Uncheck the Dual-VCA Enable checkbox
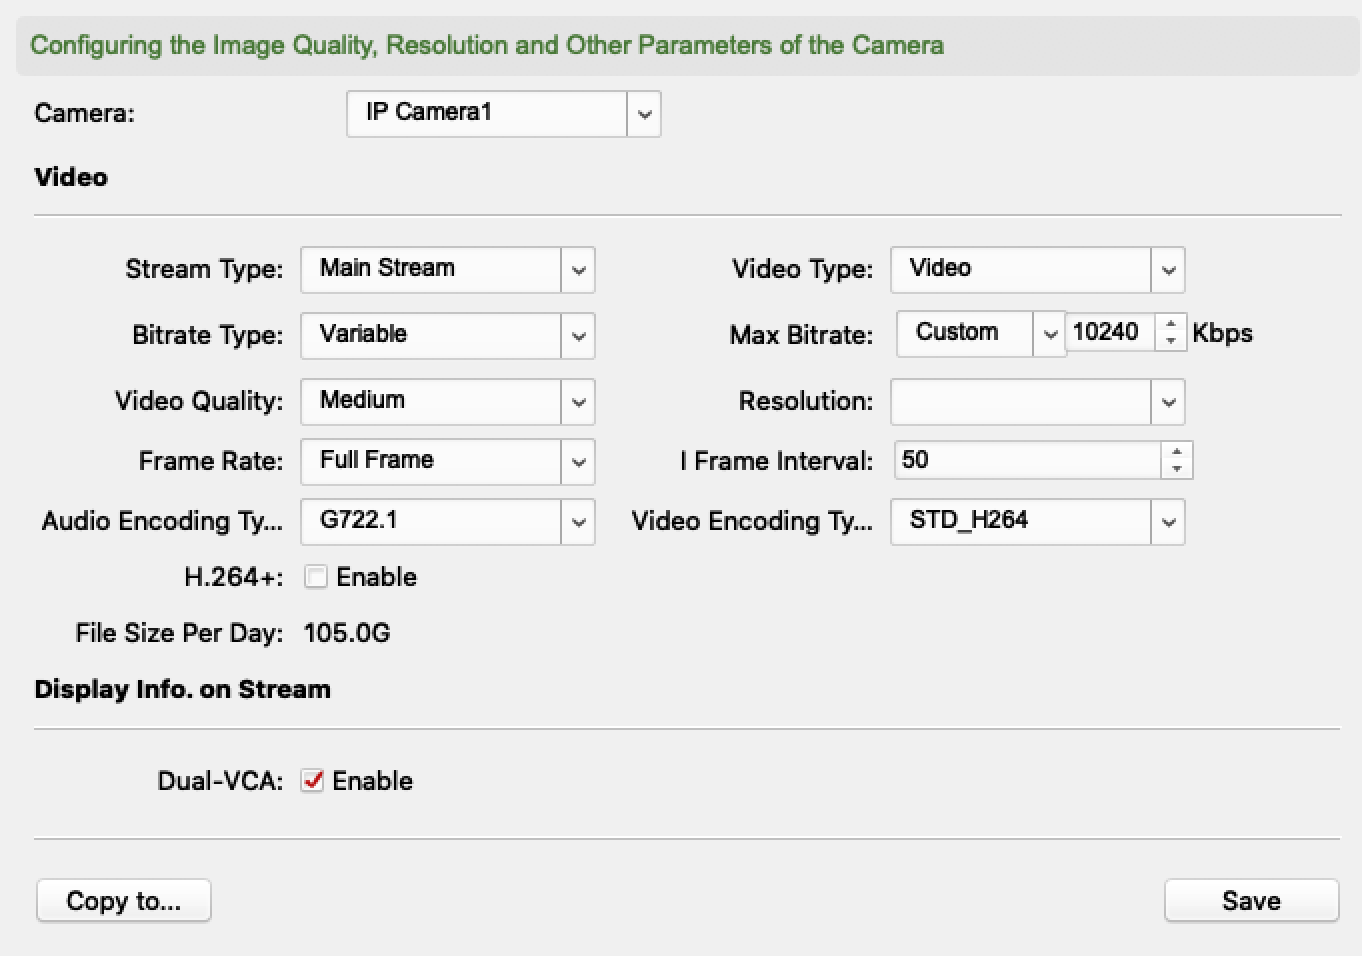 coord(313,781)
